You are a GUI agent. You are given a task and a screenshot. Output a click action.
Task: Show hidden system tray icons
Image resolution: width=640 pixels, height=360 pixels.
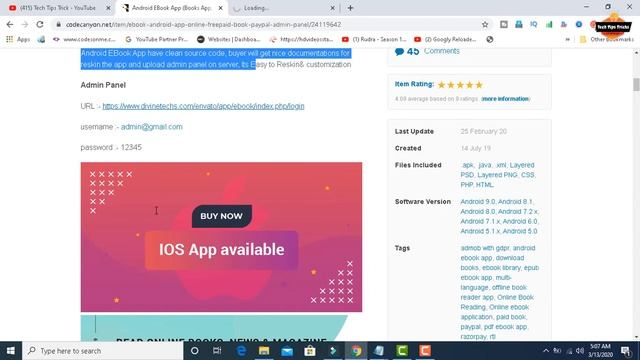point(546,351)
